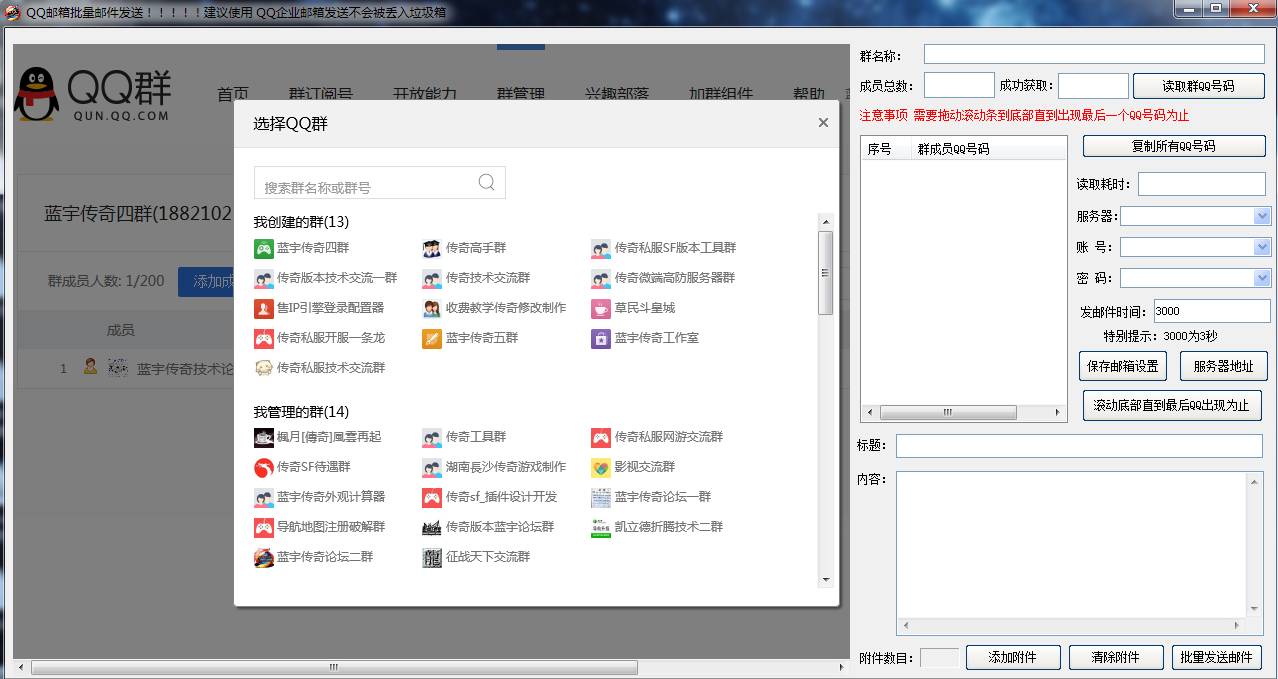Open the 服务器地址 button
Screen dimensions: 1278x679
(1223, 366)
